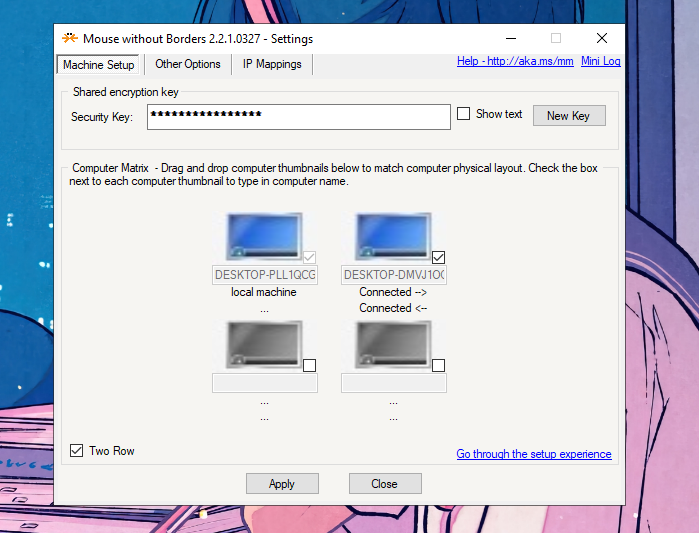The image size is (699, 533).
Task: Select the DESKTOP-PLL1QCG computer thumbnail
Action: coord(263,237)
